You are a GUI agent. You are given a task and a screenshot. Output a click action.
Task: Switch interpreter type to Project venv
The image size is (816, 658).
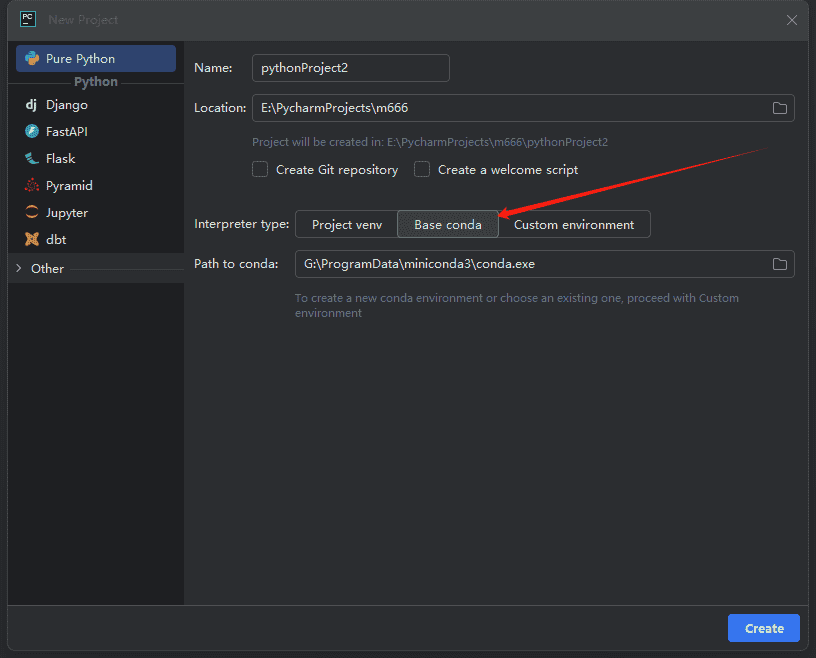(347, 225)
